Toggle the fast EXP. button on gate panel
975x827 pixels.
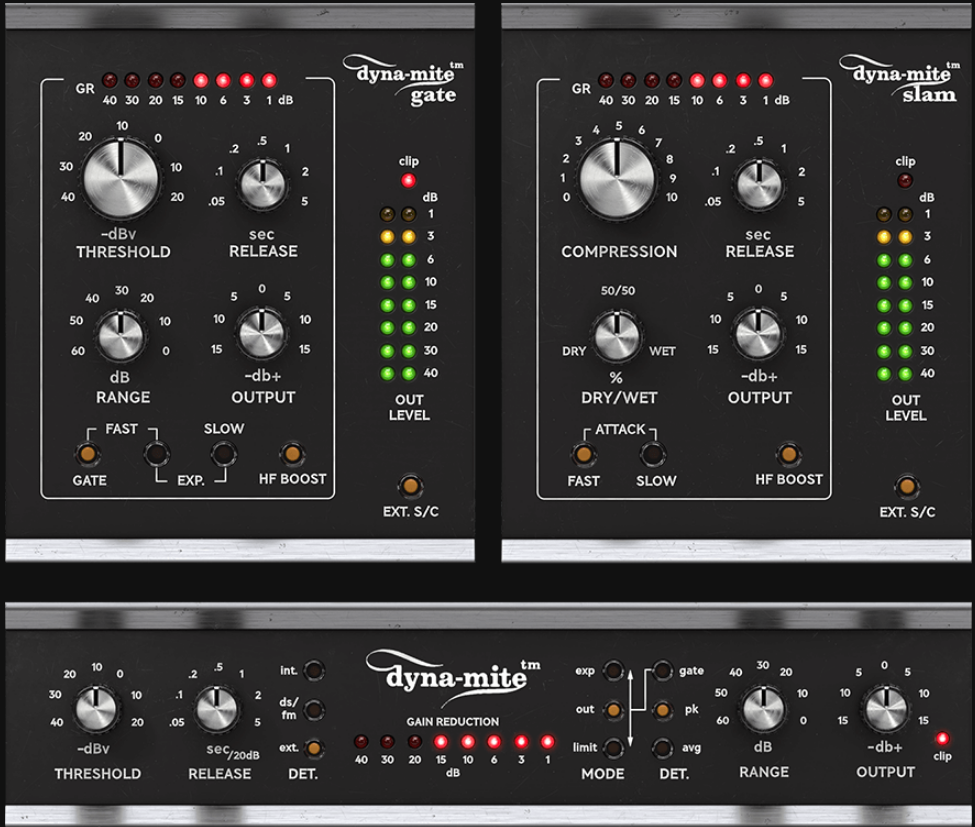156,454
